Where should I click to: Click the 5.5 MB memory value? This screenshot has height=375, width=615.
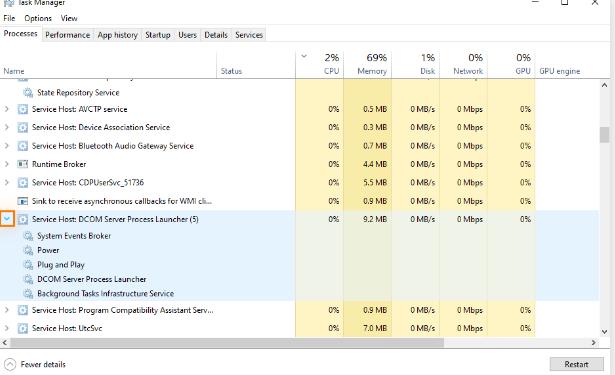click(x=375, y=182)
